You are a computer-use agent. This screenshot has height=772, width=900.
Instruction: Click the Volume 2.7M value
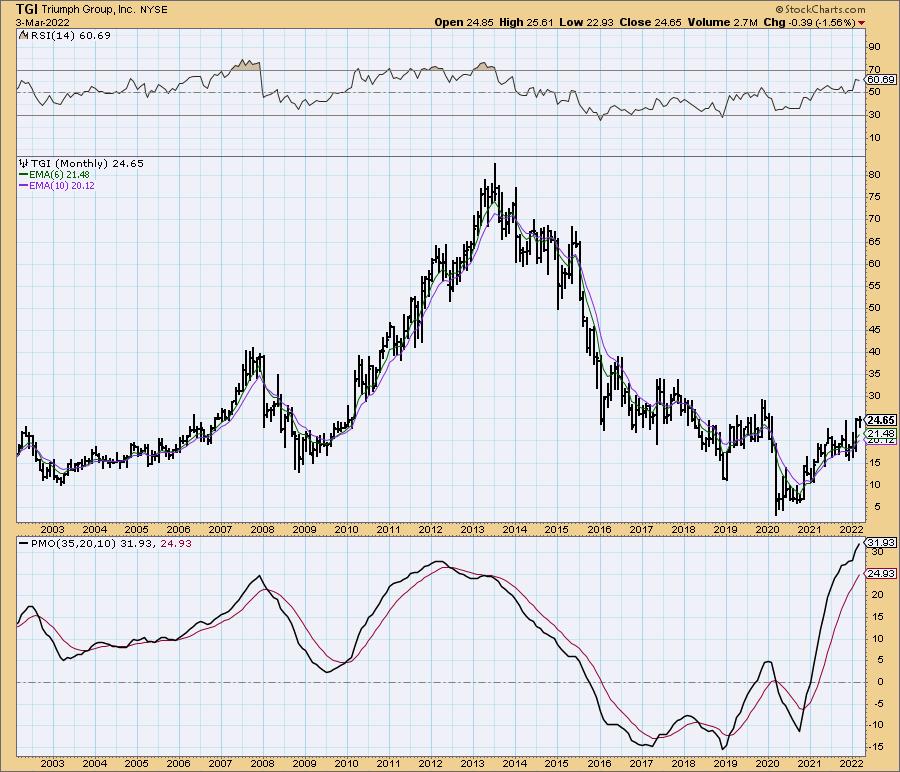pyautogui.click(x=723, y=22)
